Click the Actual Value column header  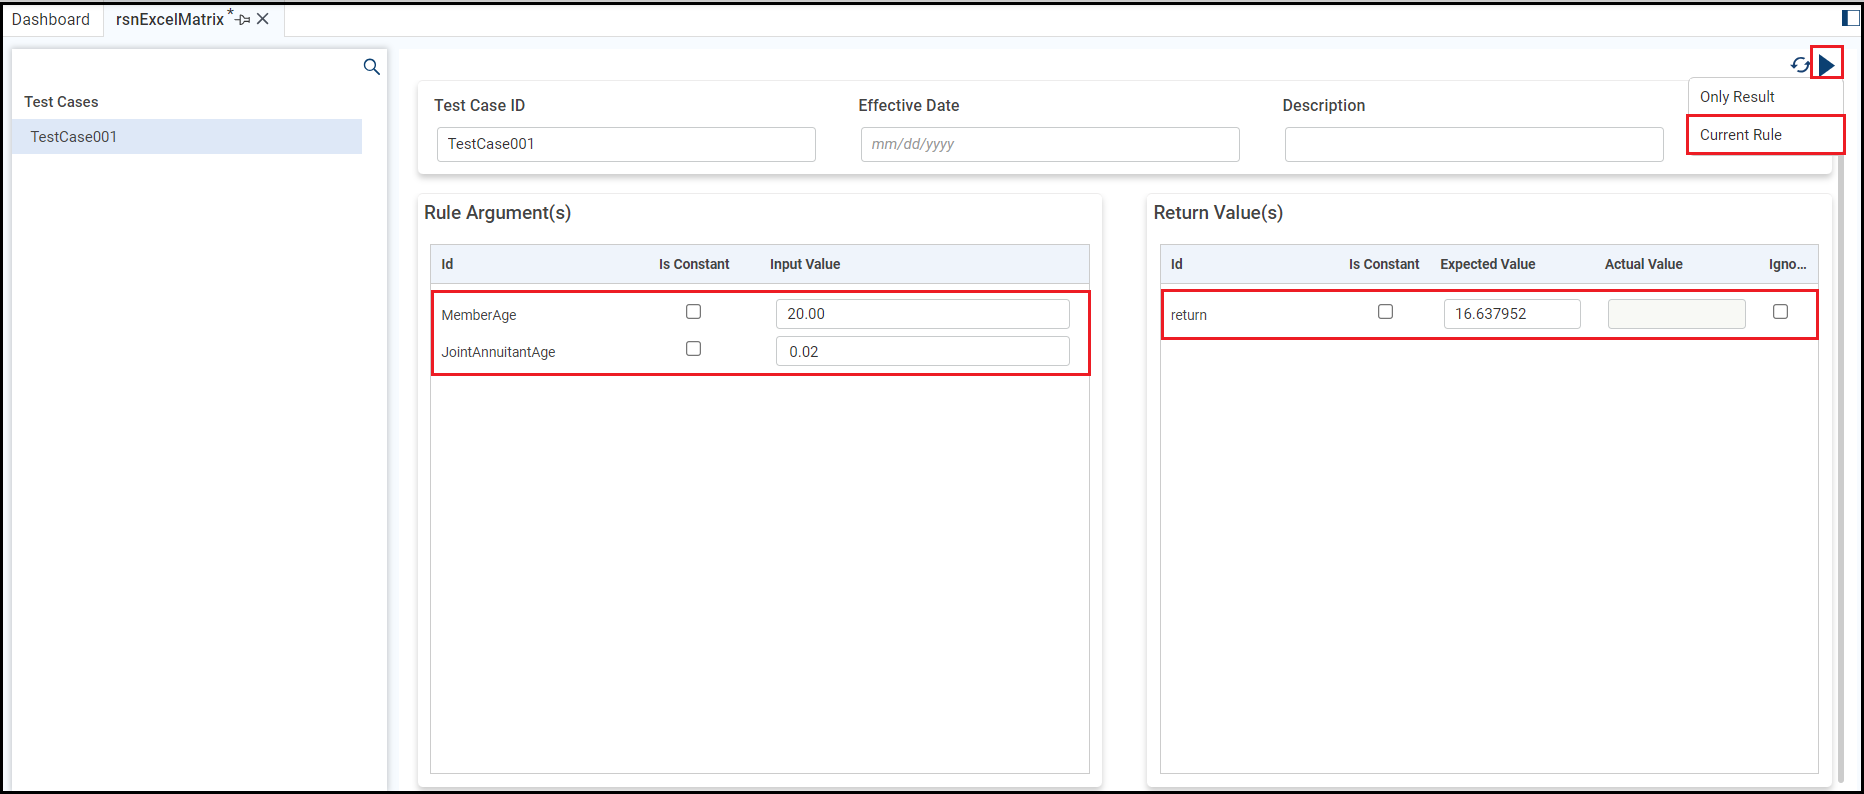pos(1644,264)
